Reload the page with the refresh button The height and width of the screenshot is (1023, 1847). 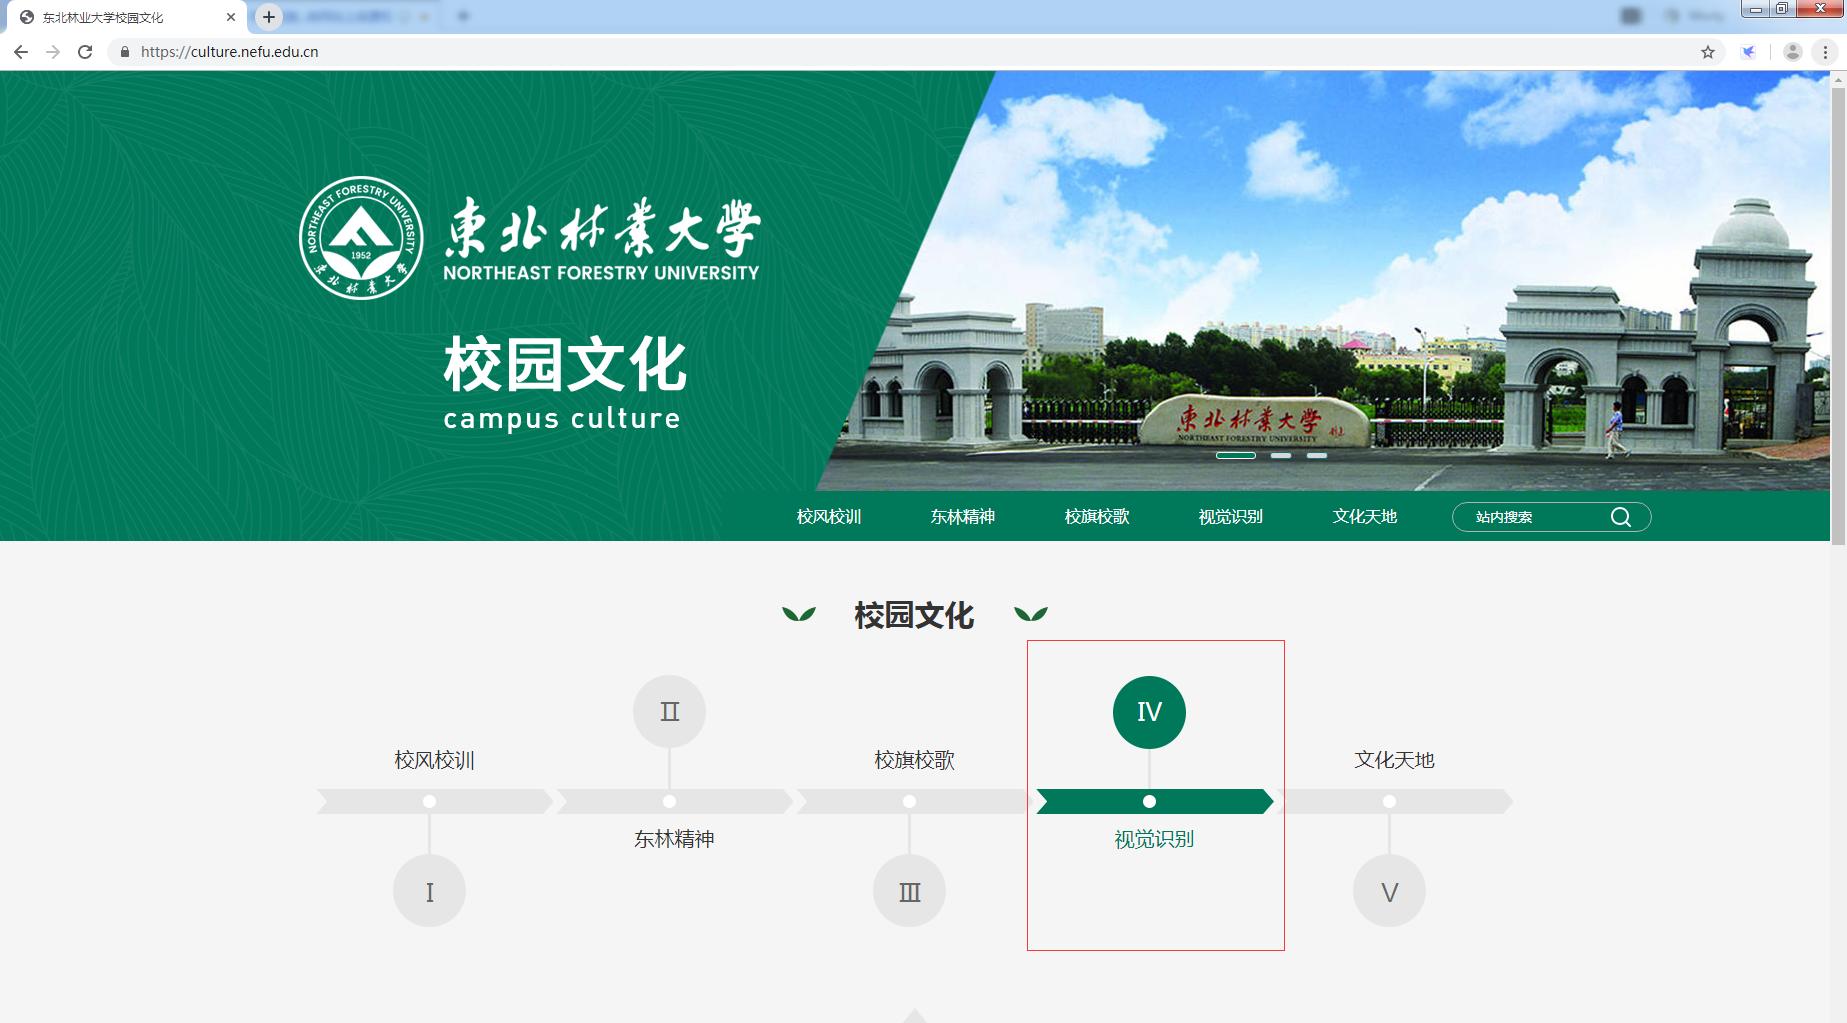[x=85, y=52]
